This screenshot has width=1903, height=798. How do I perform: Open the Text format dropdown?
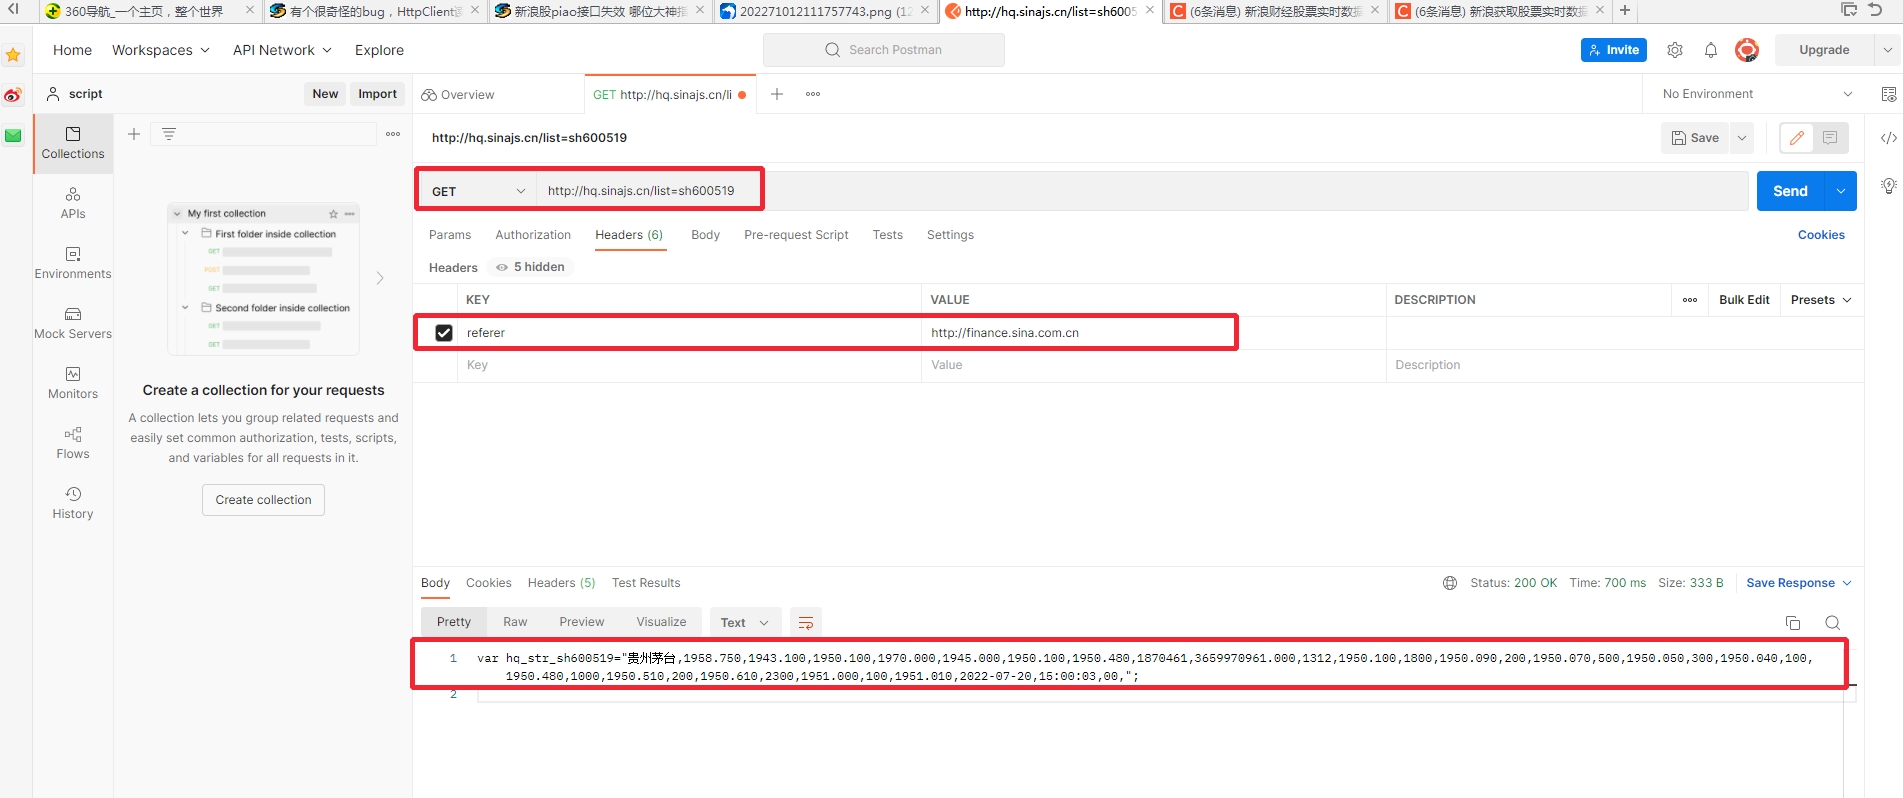pyautogui.click(x=744, y=623)
